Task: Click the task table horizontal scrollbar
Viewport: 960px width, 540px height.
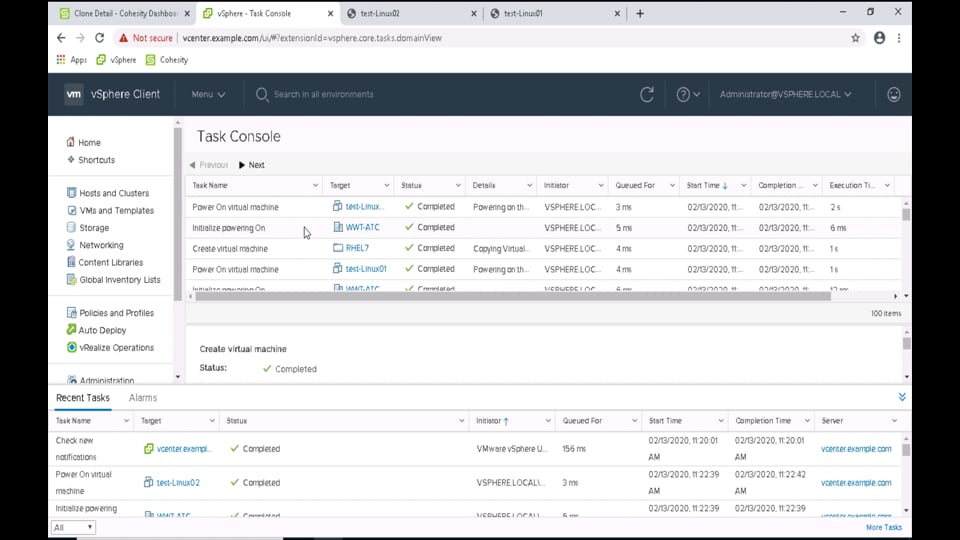Action: (x=513, y=296)
